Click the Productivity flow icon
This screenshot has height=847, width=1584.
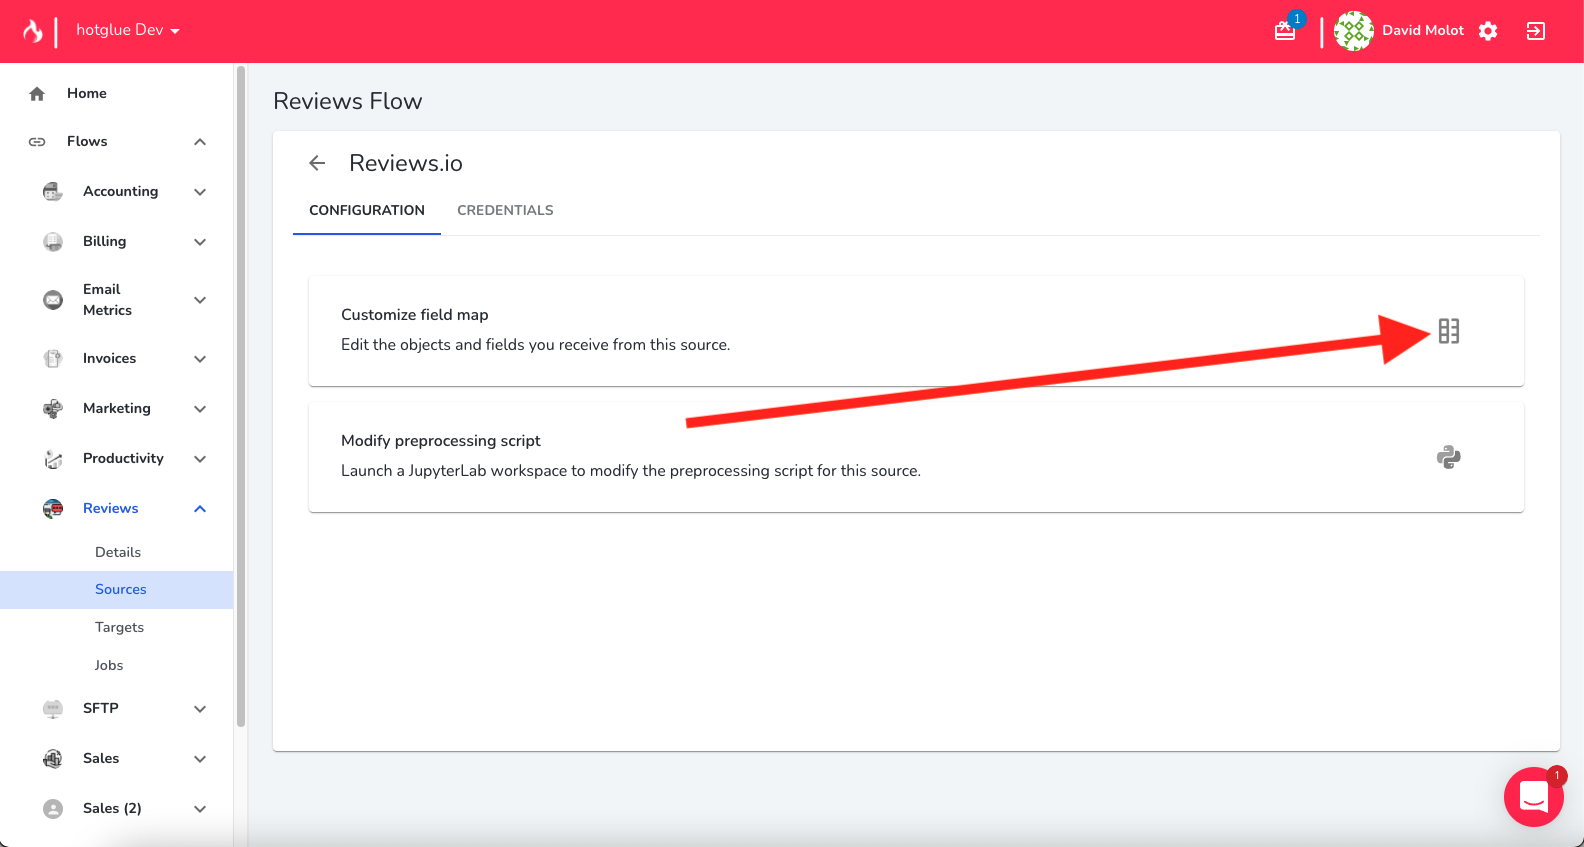click(53, 458)
